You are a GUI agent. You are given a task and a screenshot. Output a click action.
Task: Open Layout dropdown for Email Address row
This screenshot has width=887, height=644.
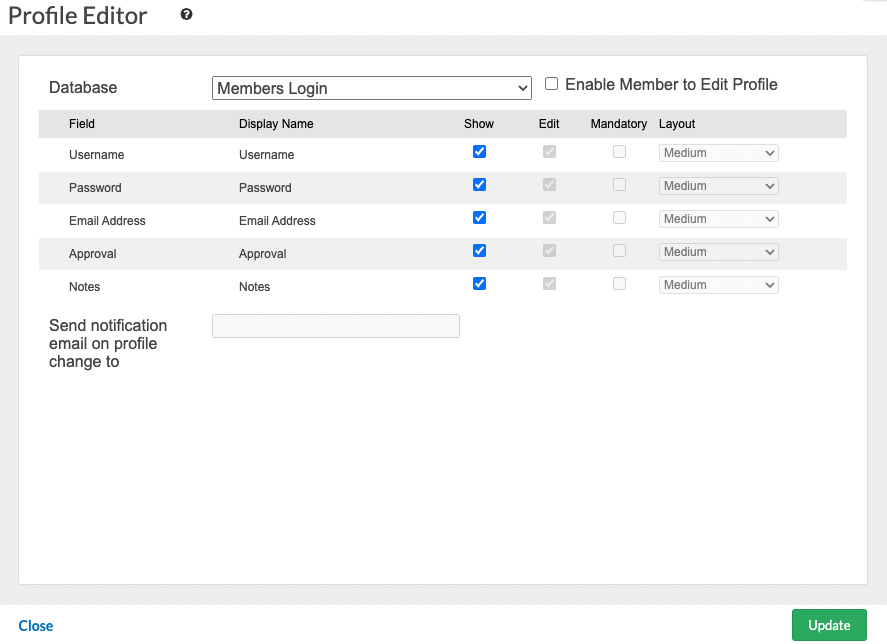(x=718, y=219)
